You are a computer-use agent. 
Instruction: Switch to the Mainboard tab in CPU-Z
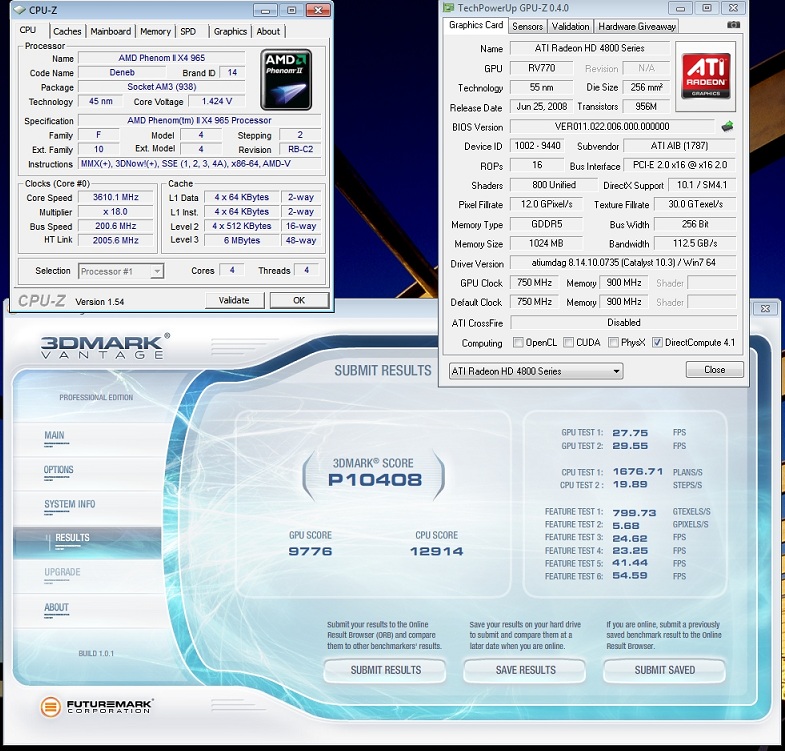pyautogui.click(x=111, y=31)
